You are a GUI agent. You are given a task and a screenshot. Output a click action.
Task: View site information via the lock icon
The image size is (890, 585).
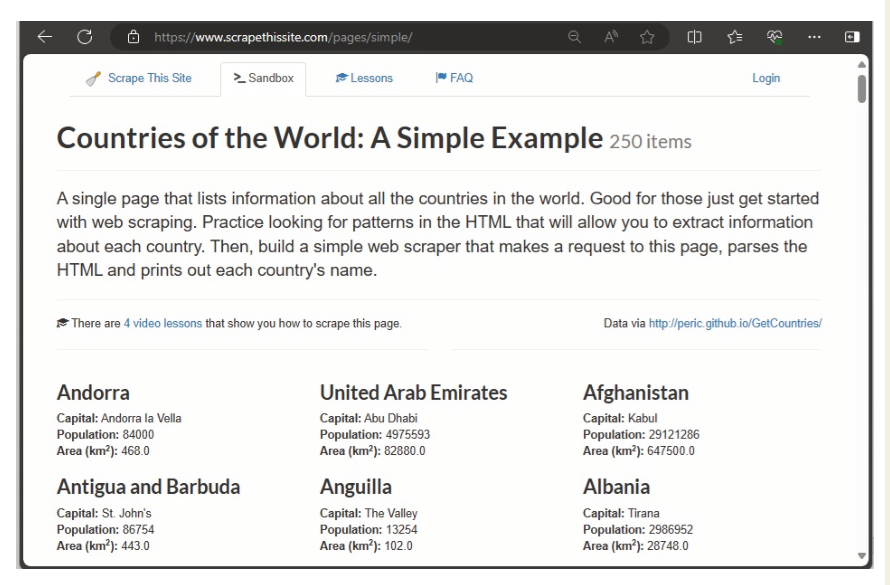[133, 37]
